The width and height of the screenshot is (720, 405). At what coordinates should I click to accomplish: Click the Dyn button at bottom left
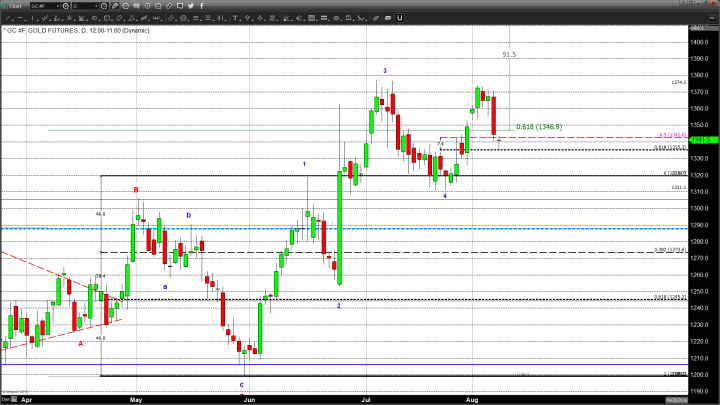7,400
